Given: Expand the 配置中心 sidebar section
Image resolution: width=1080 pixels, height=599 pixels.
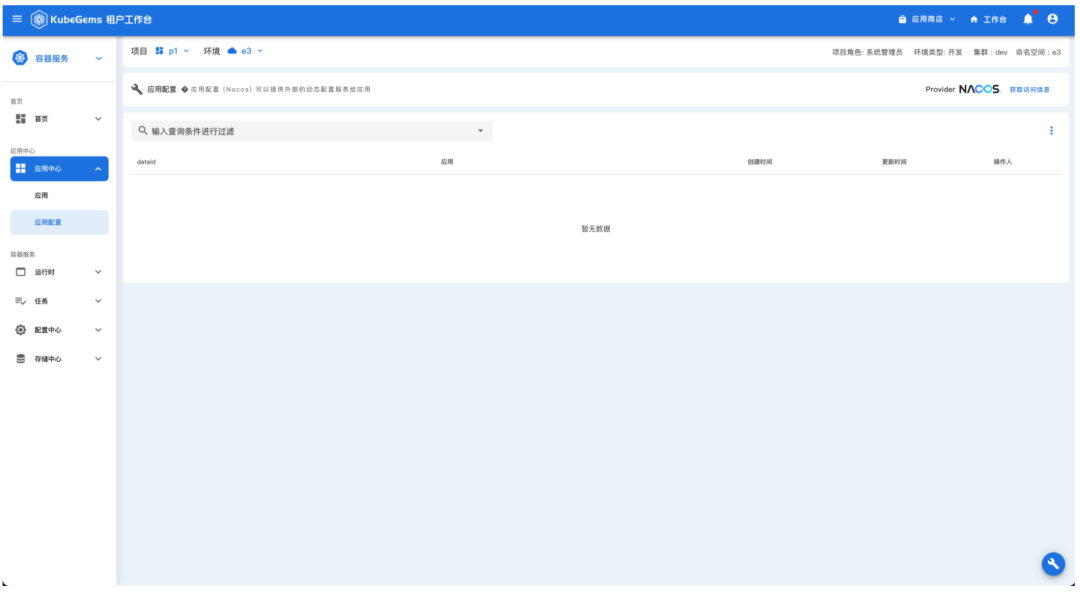Looking at the screenshot, I should (x=98, y=330).
